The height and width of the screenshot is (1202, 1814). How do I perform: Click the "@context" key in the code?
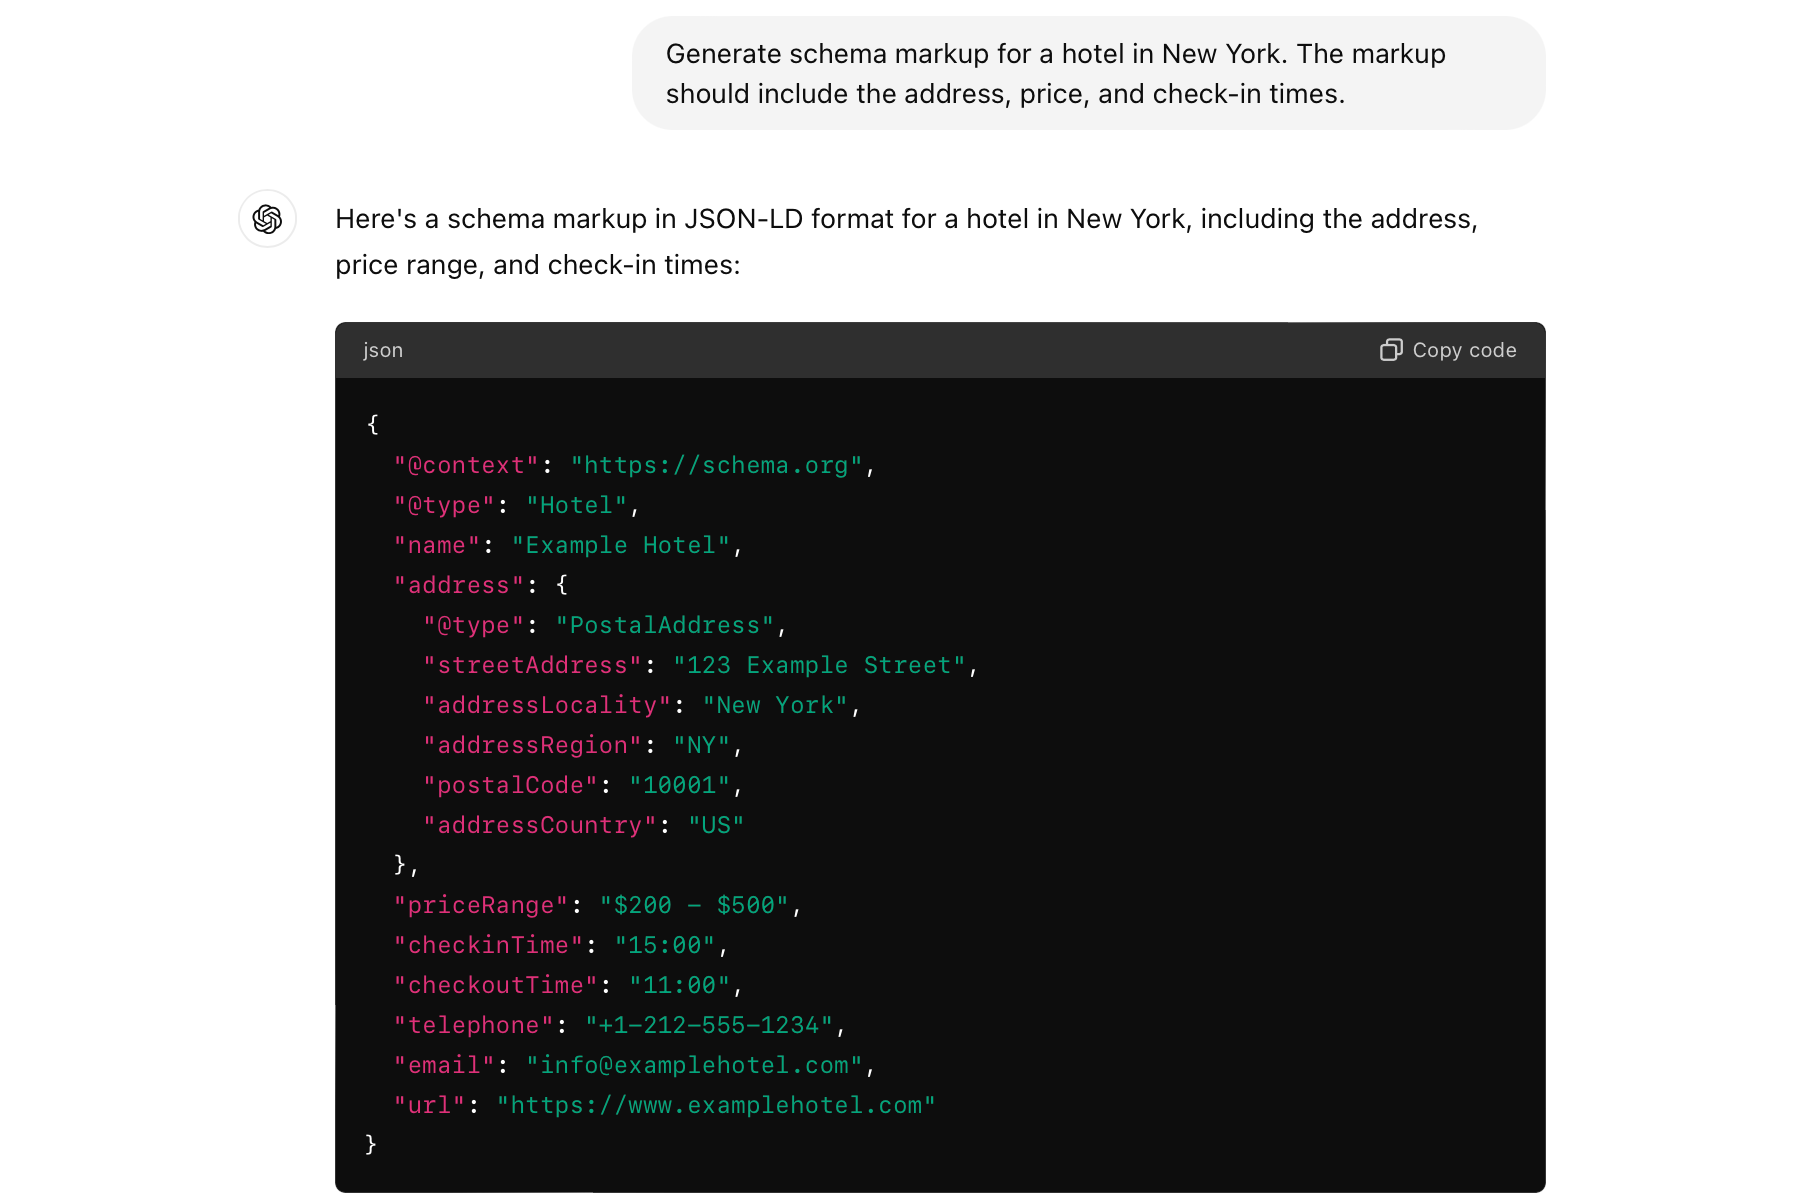(x=466, y=466)
